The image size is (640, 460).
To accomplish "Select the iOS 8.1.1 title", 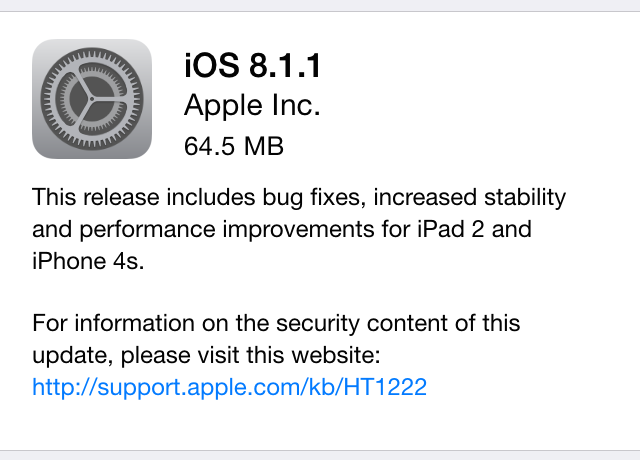I will 252,65.
